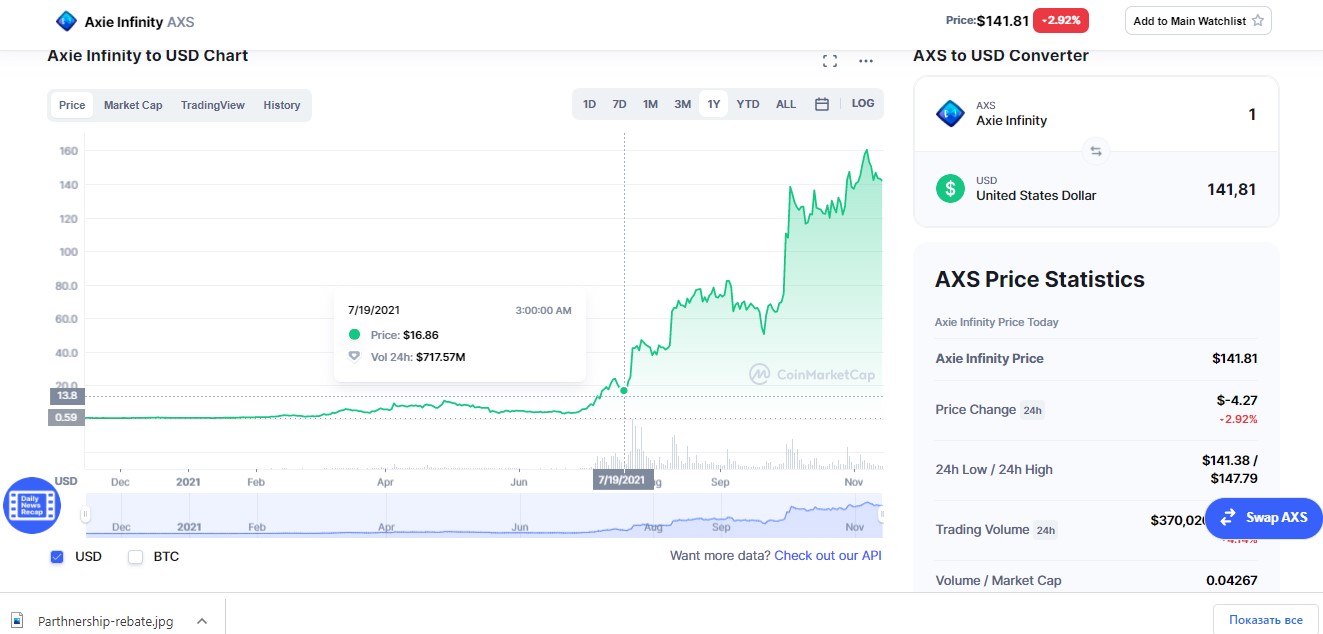The image size is (1323, 634).
Task: Click the USD amount value 141,81
Action: pos(1232,189)
